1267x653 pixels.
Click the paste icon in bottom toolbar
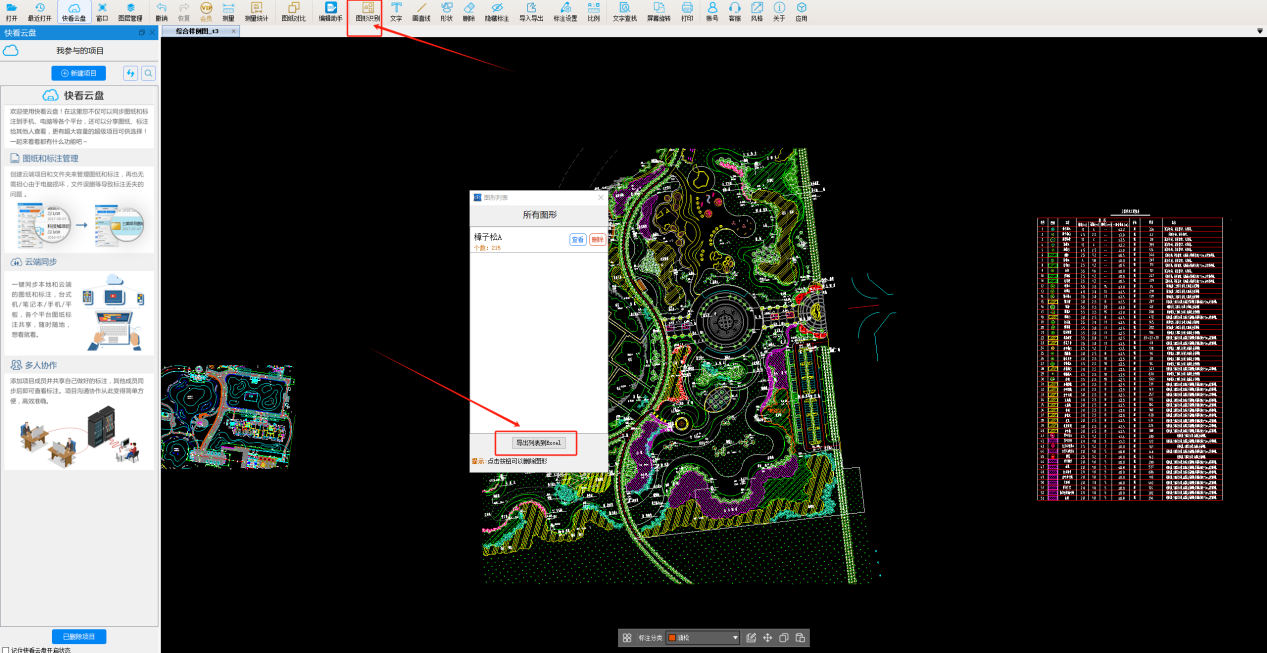[800, 637]
